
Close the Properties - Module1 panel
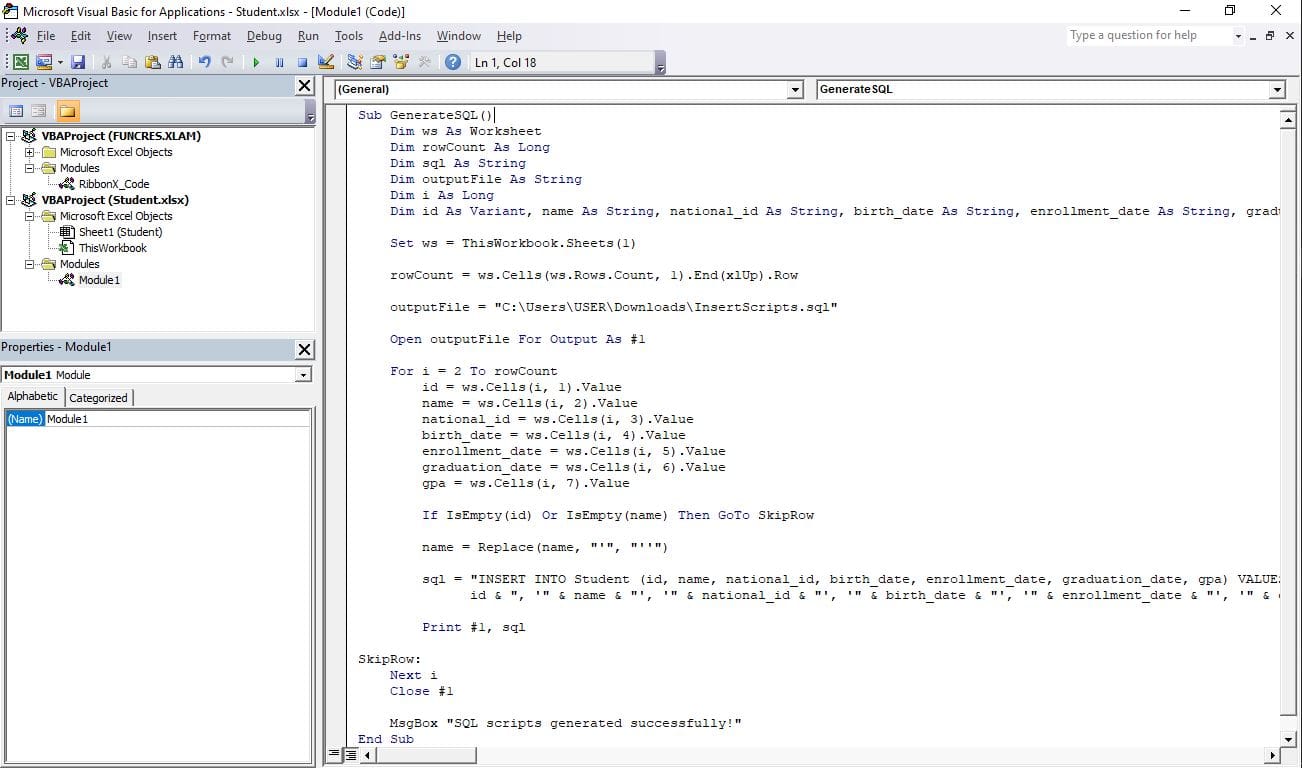pos(304,349)
